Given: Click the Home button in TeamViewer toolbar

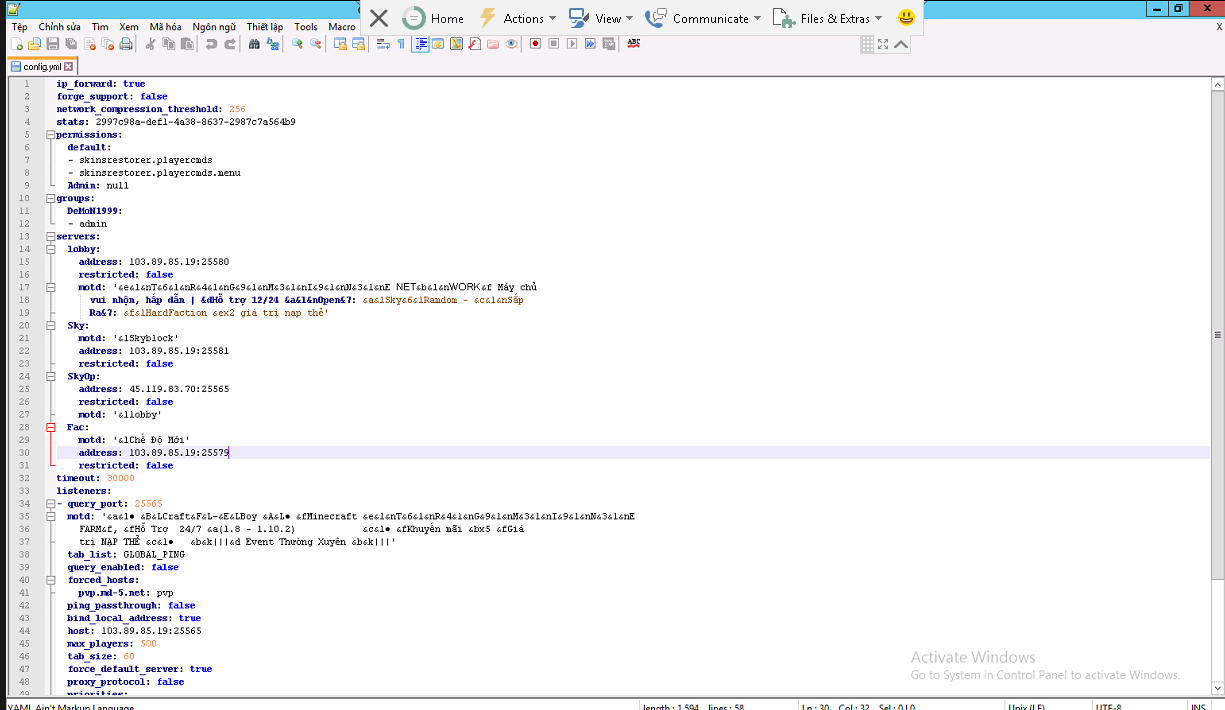Looking at the screenshot, I should pos(434,18).
